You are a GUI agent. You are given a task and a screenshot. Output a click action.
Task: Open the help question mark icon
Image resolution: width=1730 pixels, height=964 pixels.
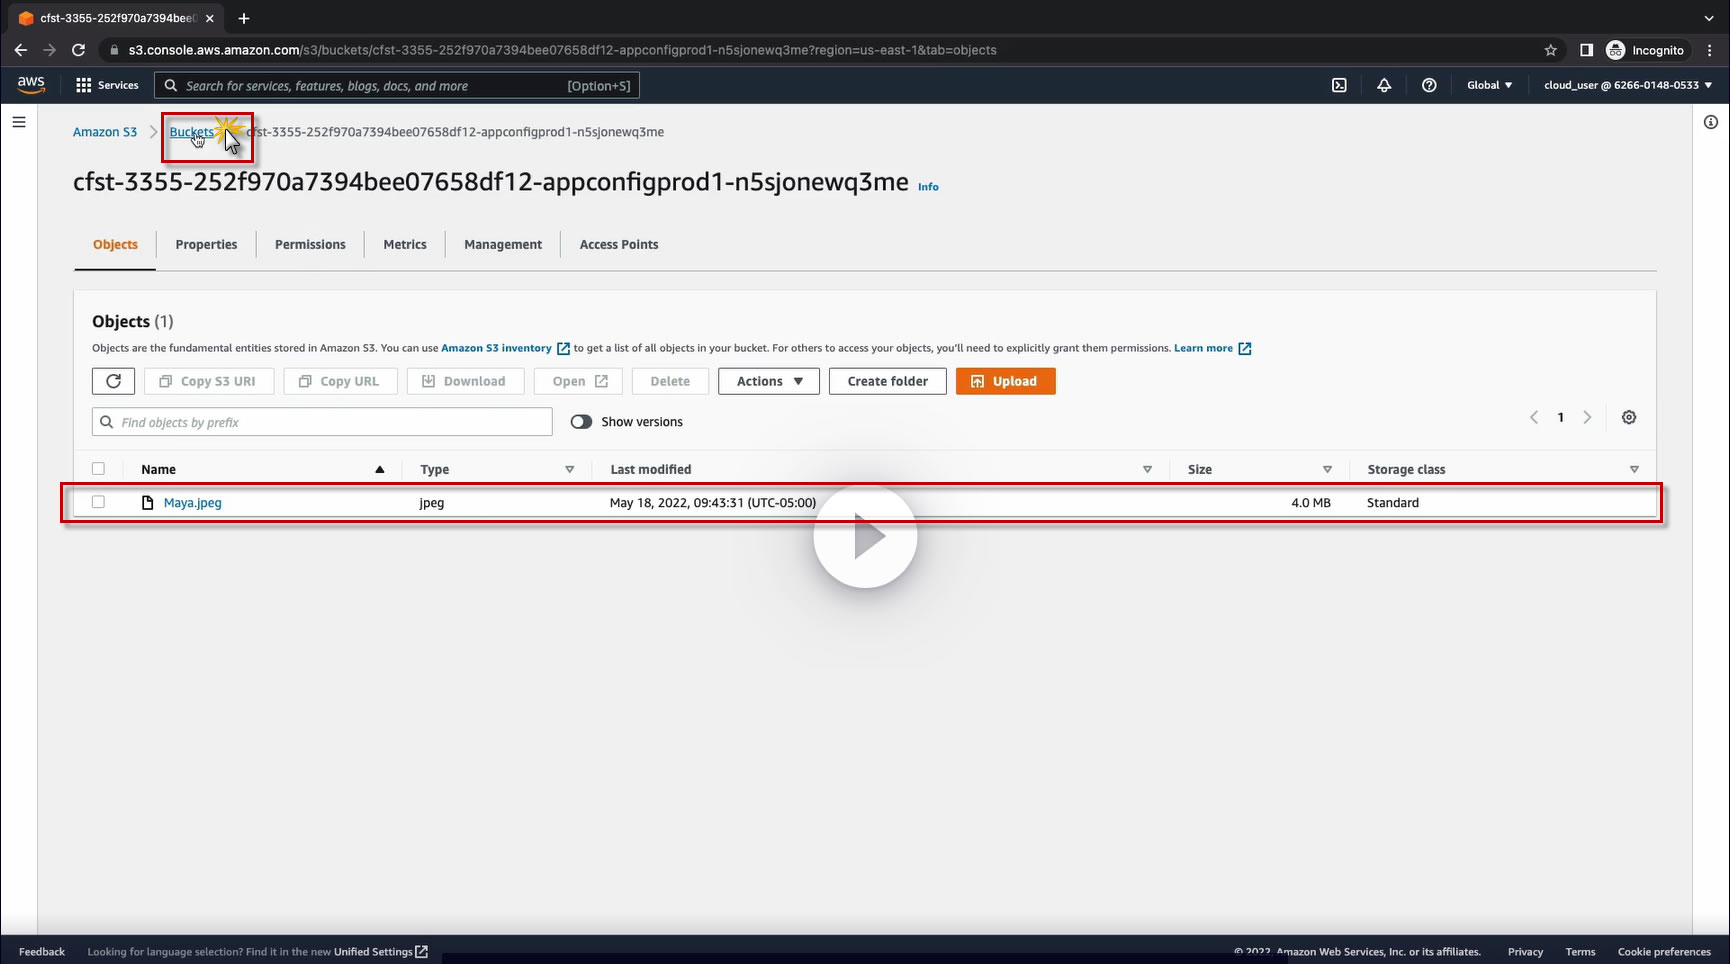(1429, 85)
